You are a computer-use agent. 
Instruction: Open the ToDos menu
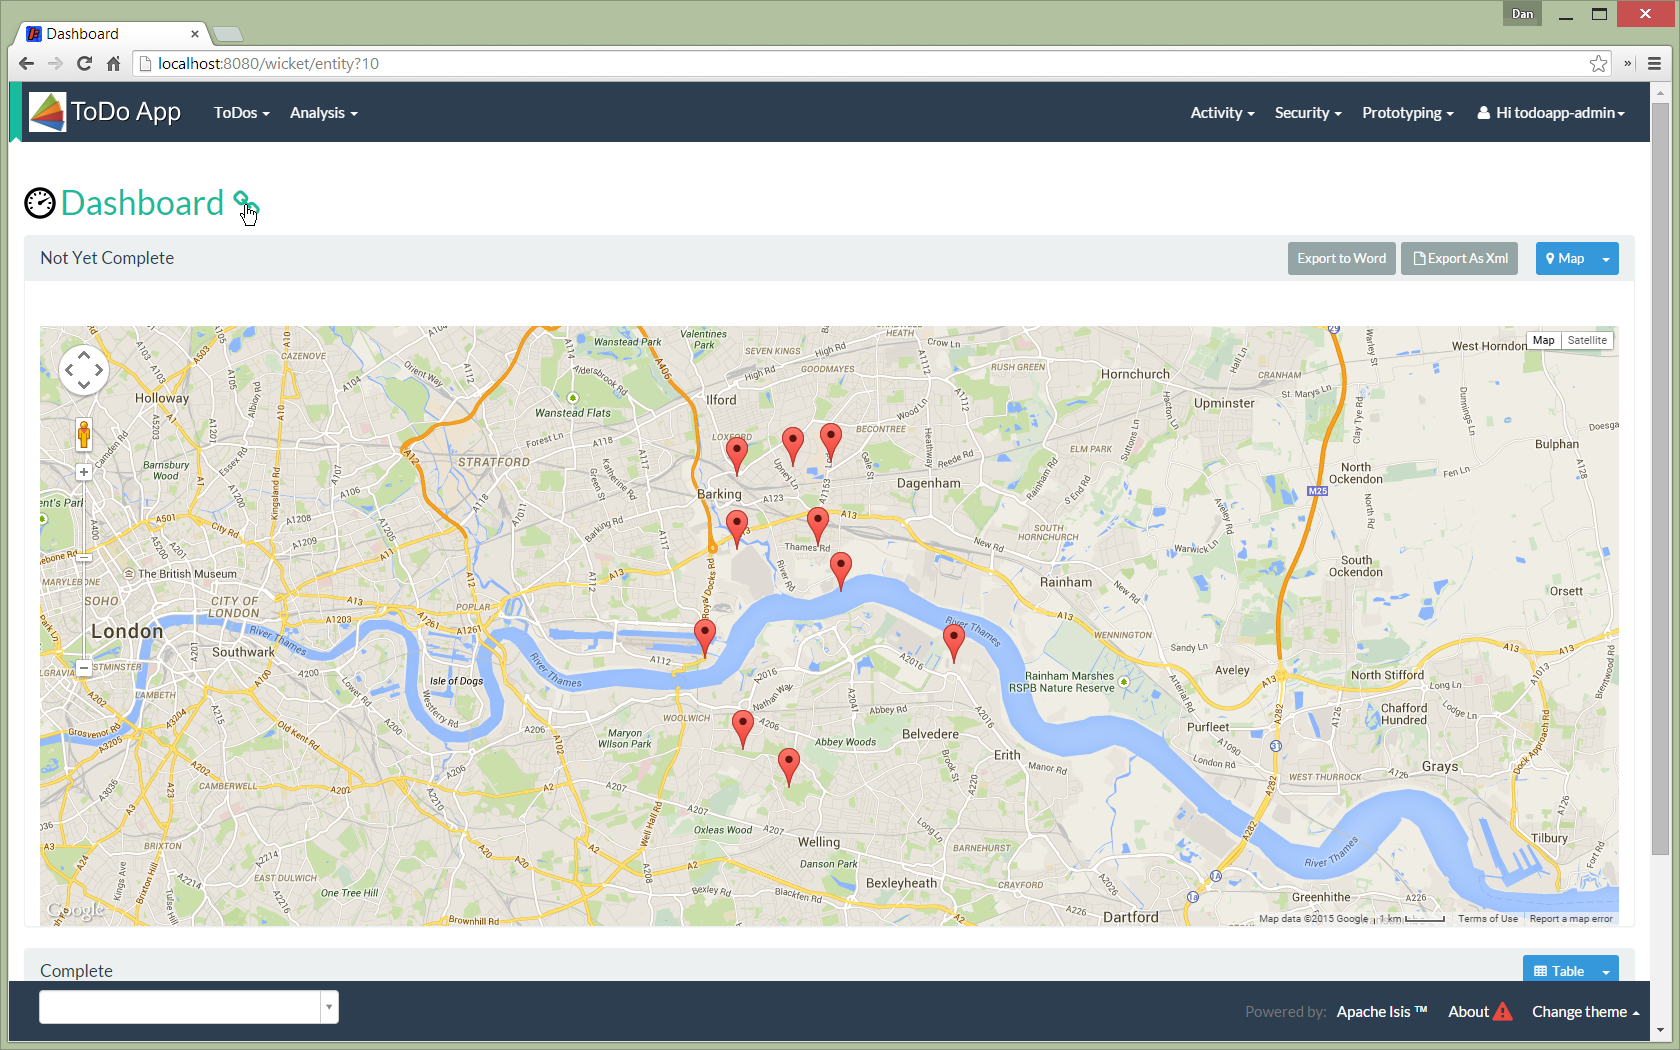[241, 113]
